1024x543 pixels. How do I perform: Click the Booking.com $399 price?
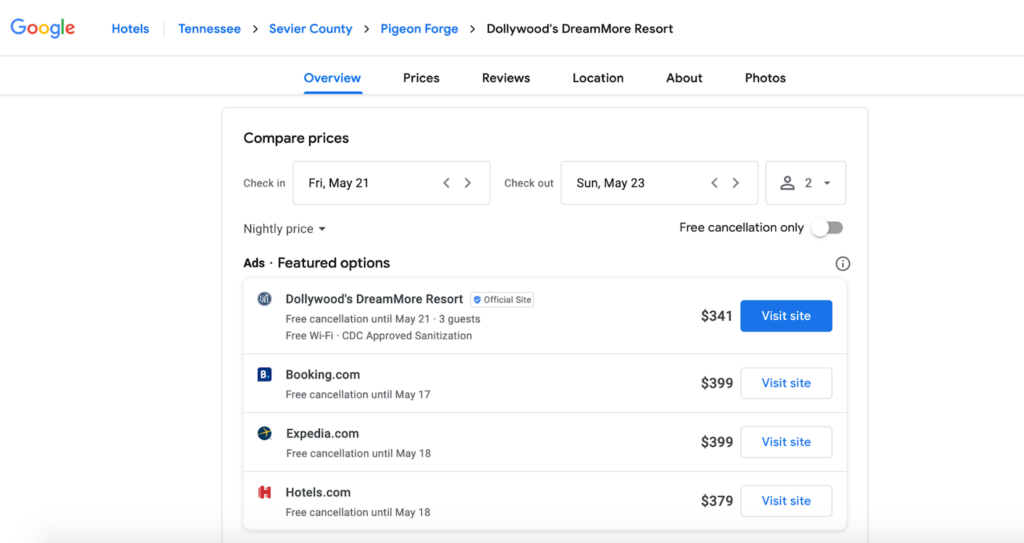click(717, 384)
